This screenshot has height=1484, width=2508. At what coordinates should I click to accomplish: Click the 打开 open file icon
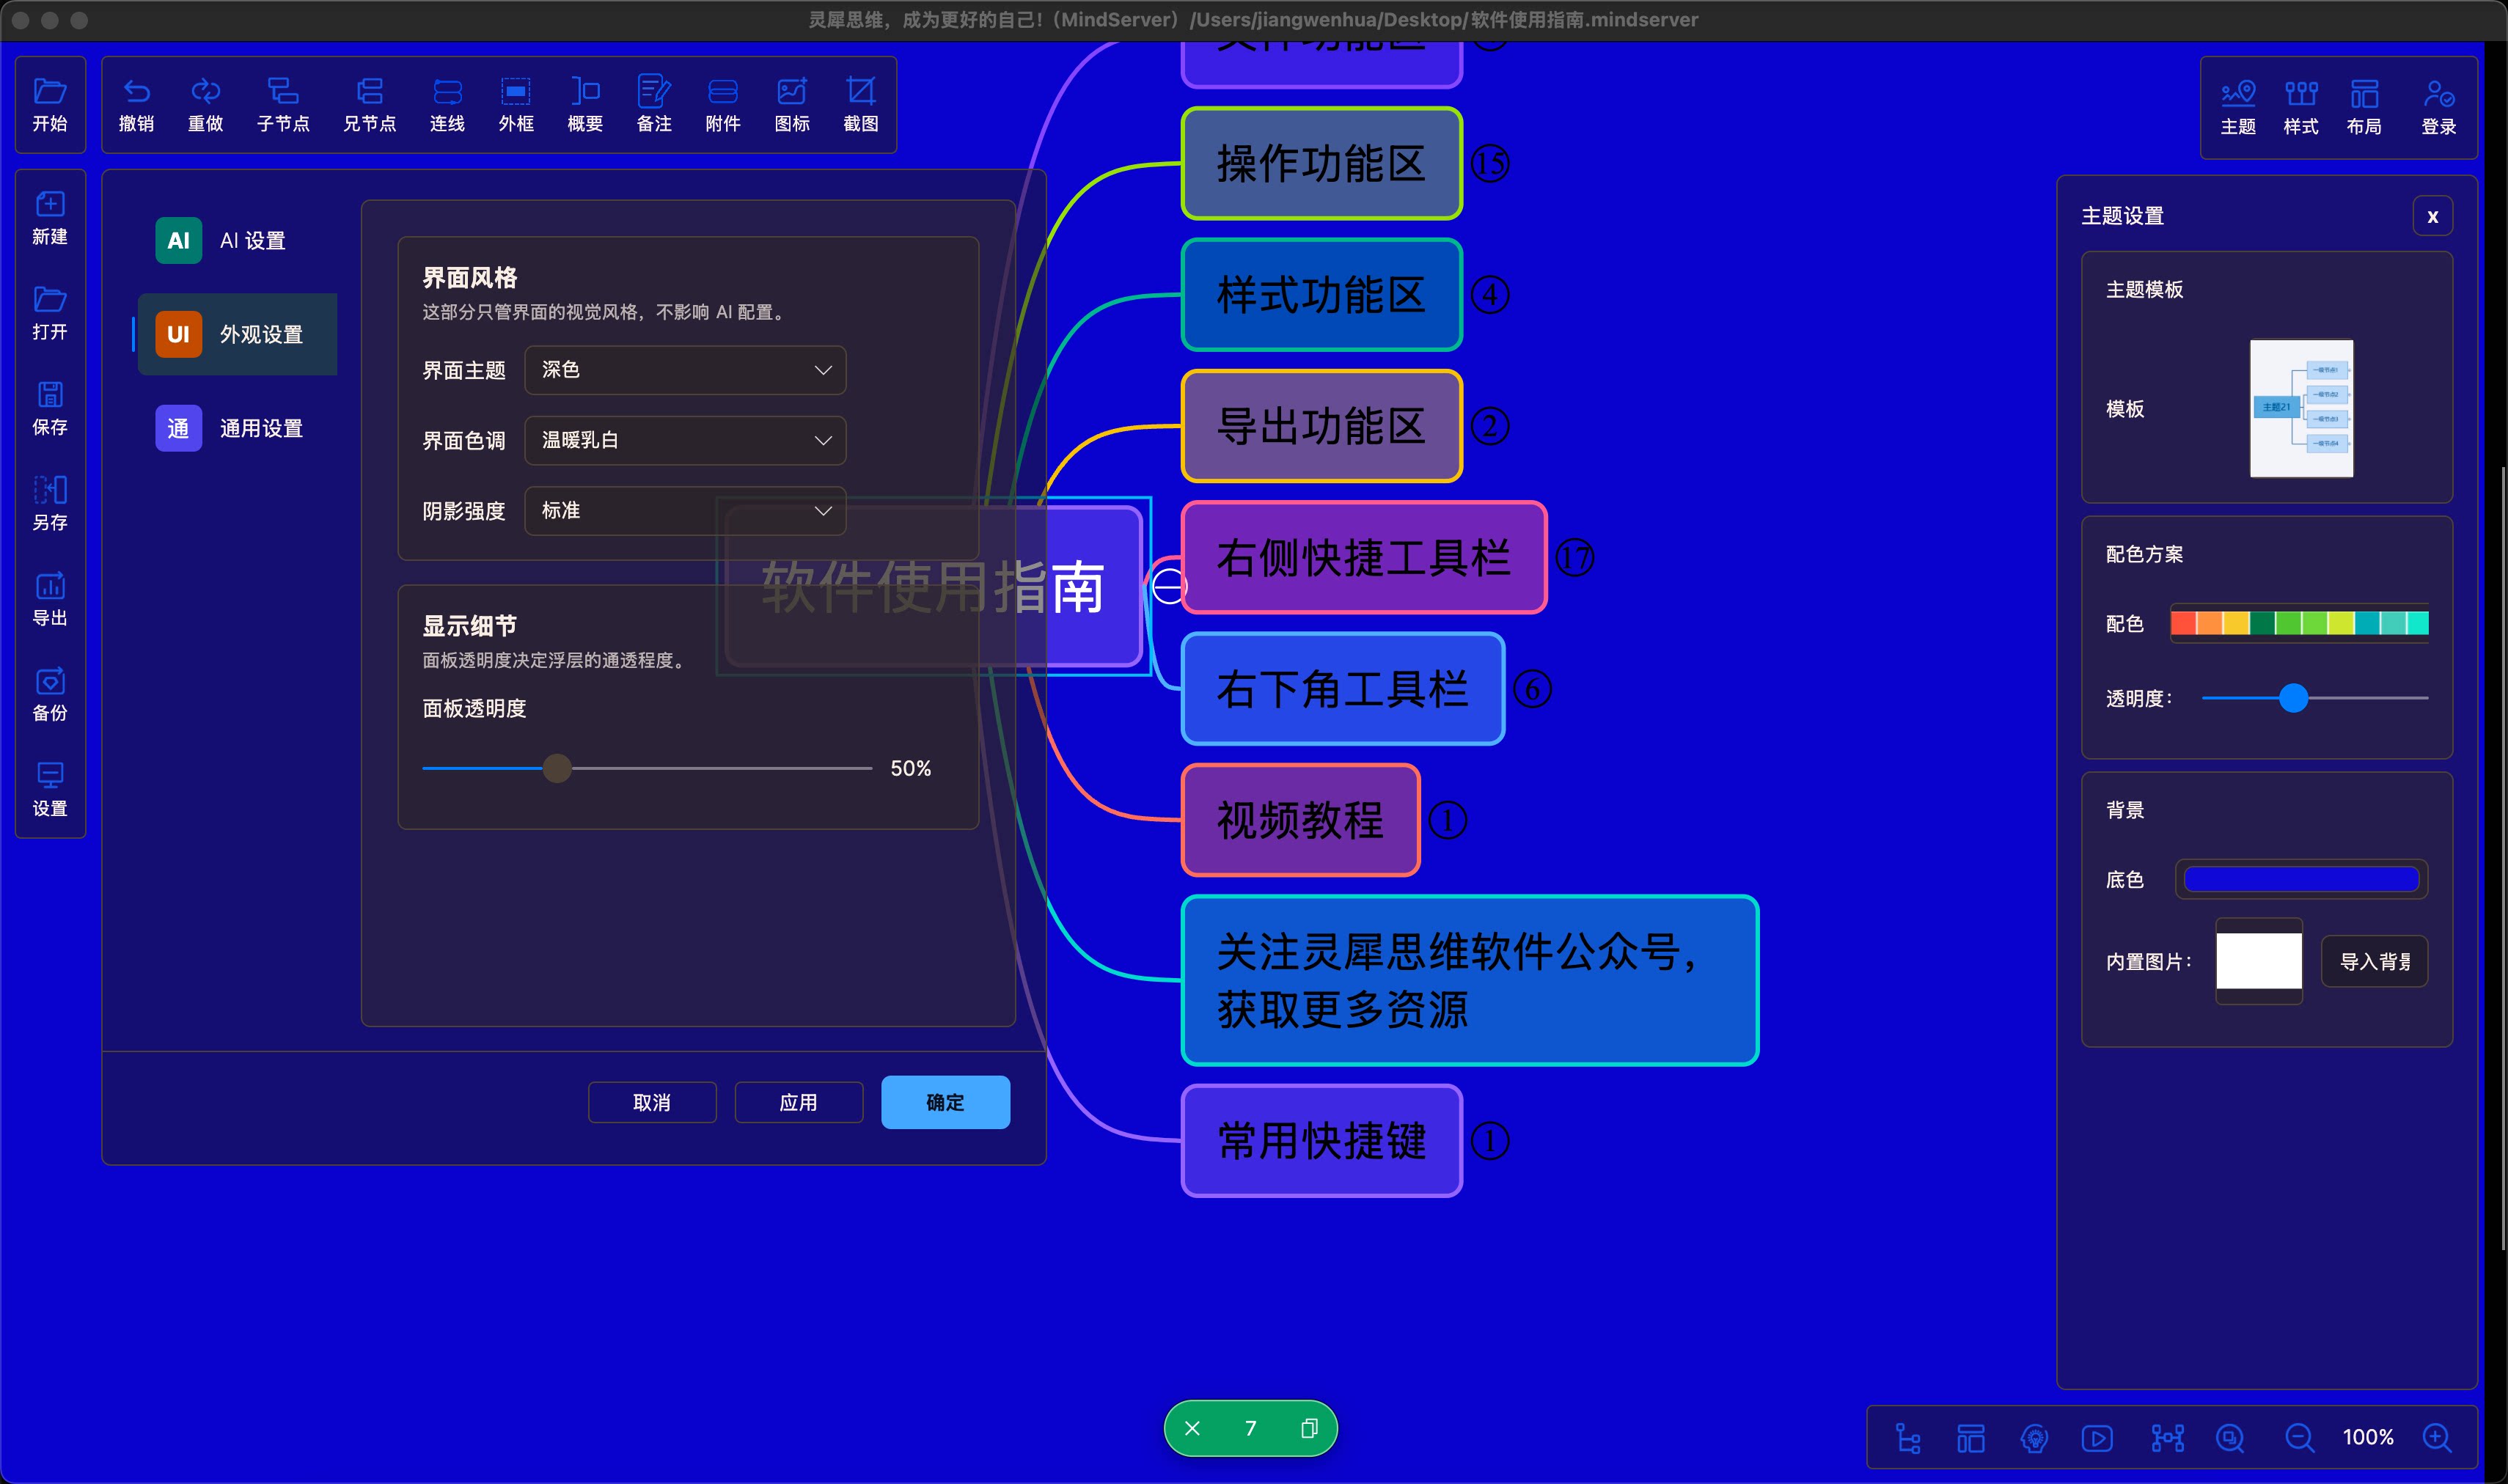click(50, 300)
